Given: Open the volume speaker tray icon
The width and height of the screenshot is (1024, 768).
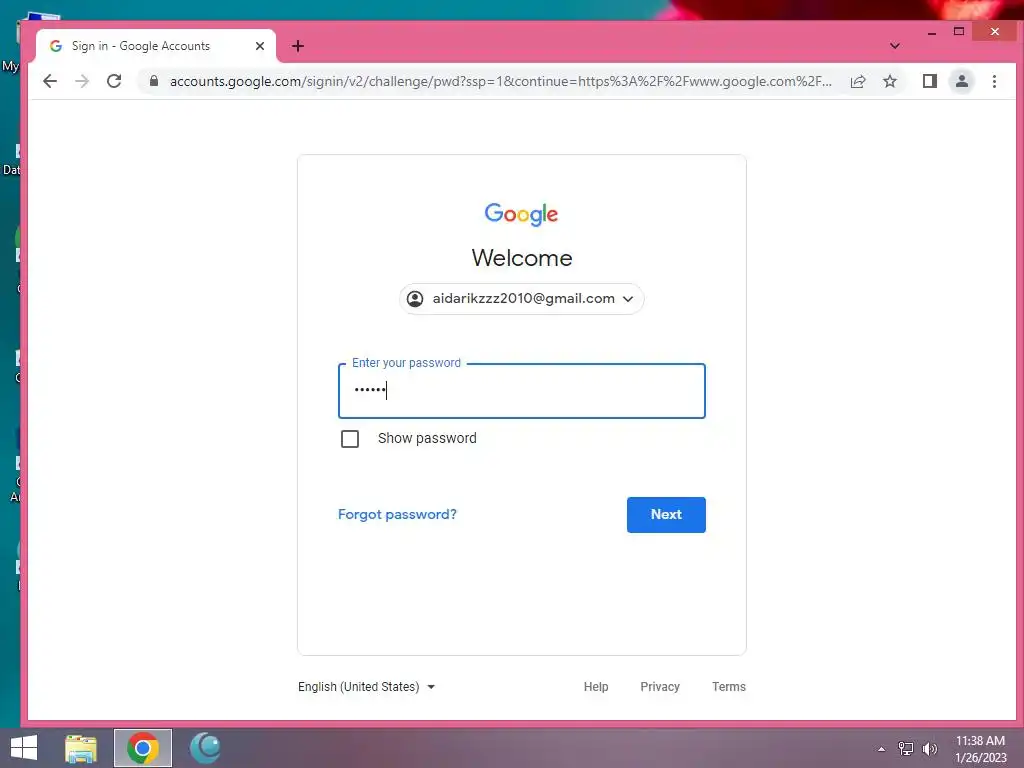Looking at the screenshot, I should [x=929, y=749].
